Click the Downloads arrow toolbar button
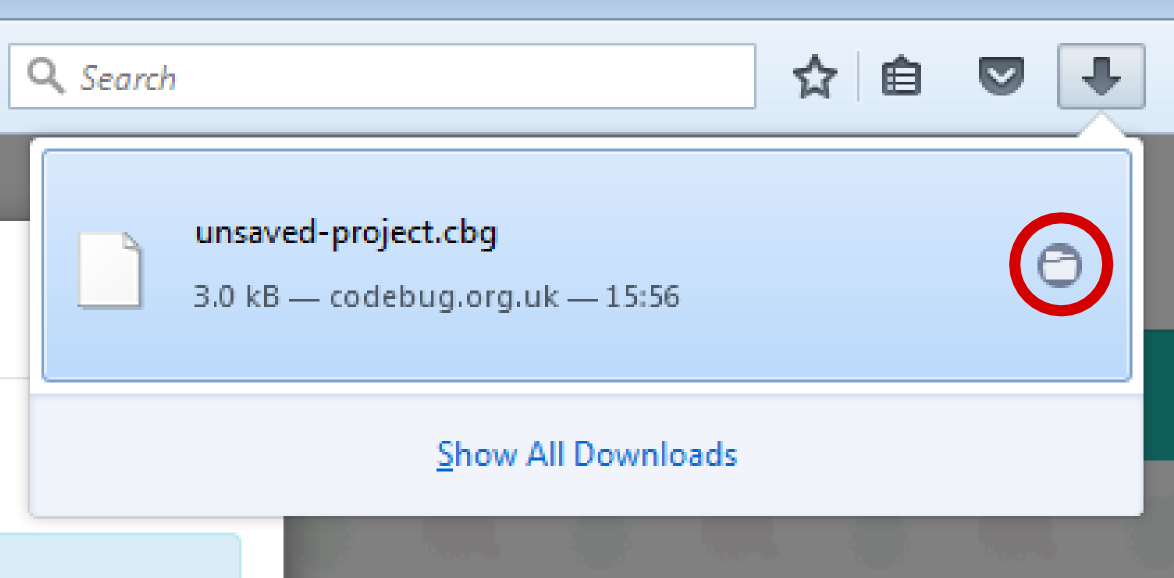The height and width of the screenshot is (578, 1174). [x=1101, y=76]
